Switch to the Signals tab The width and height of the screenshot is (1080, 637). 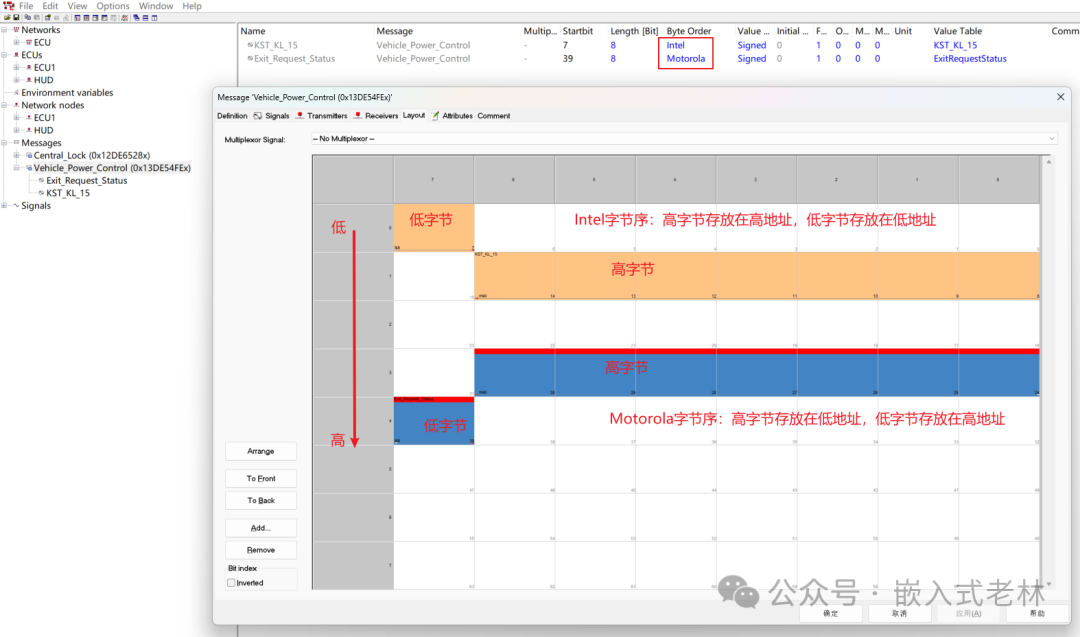pos(271,116)
